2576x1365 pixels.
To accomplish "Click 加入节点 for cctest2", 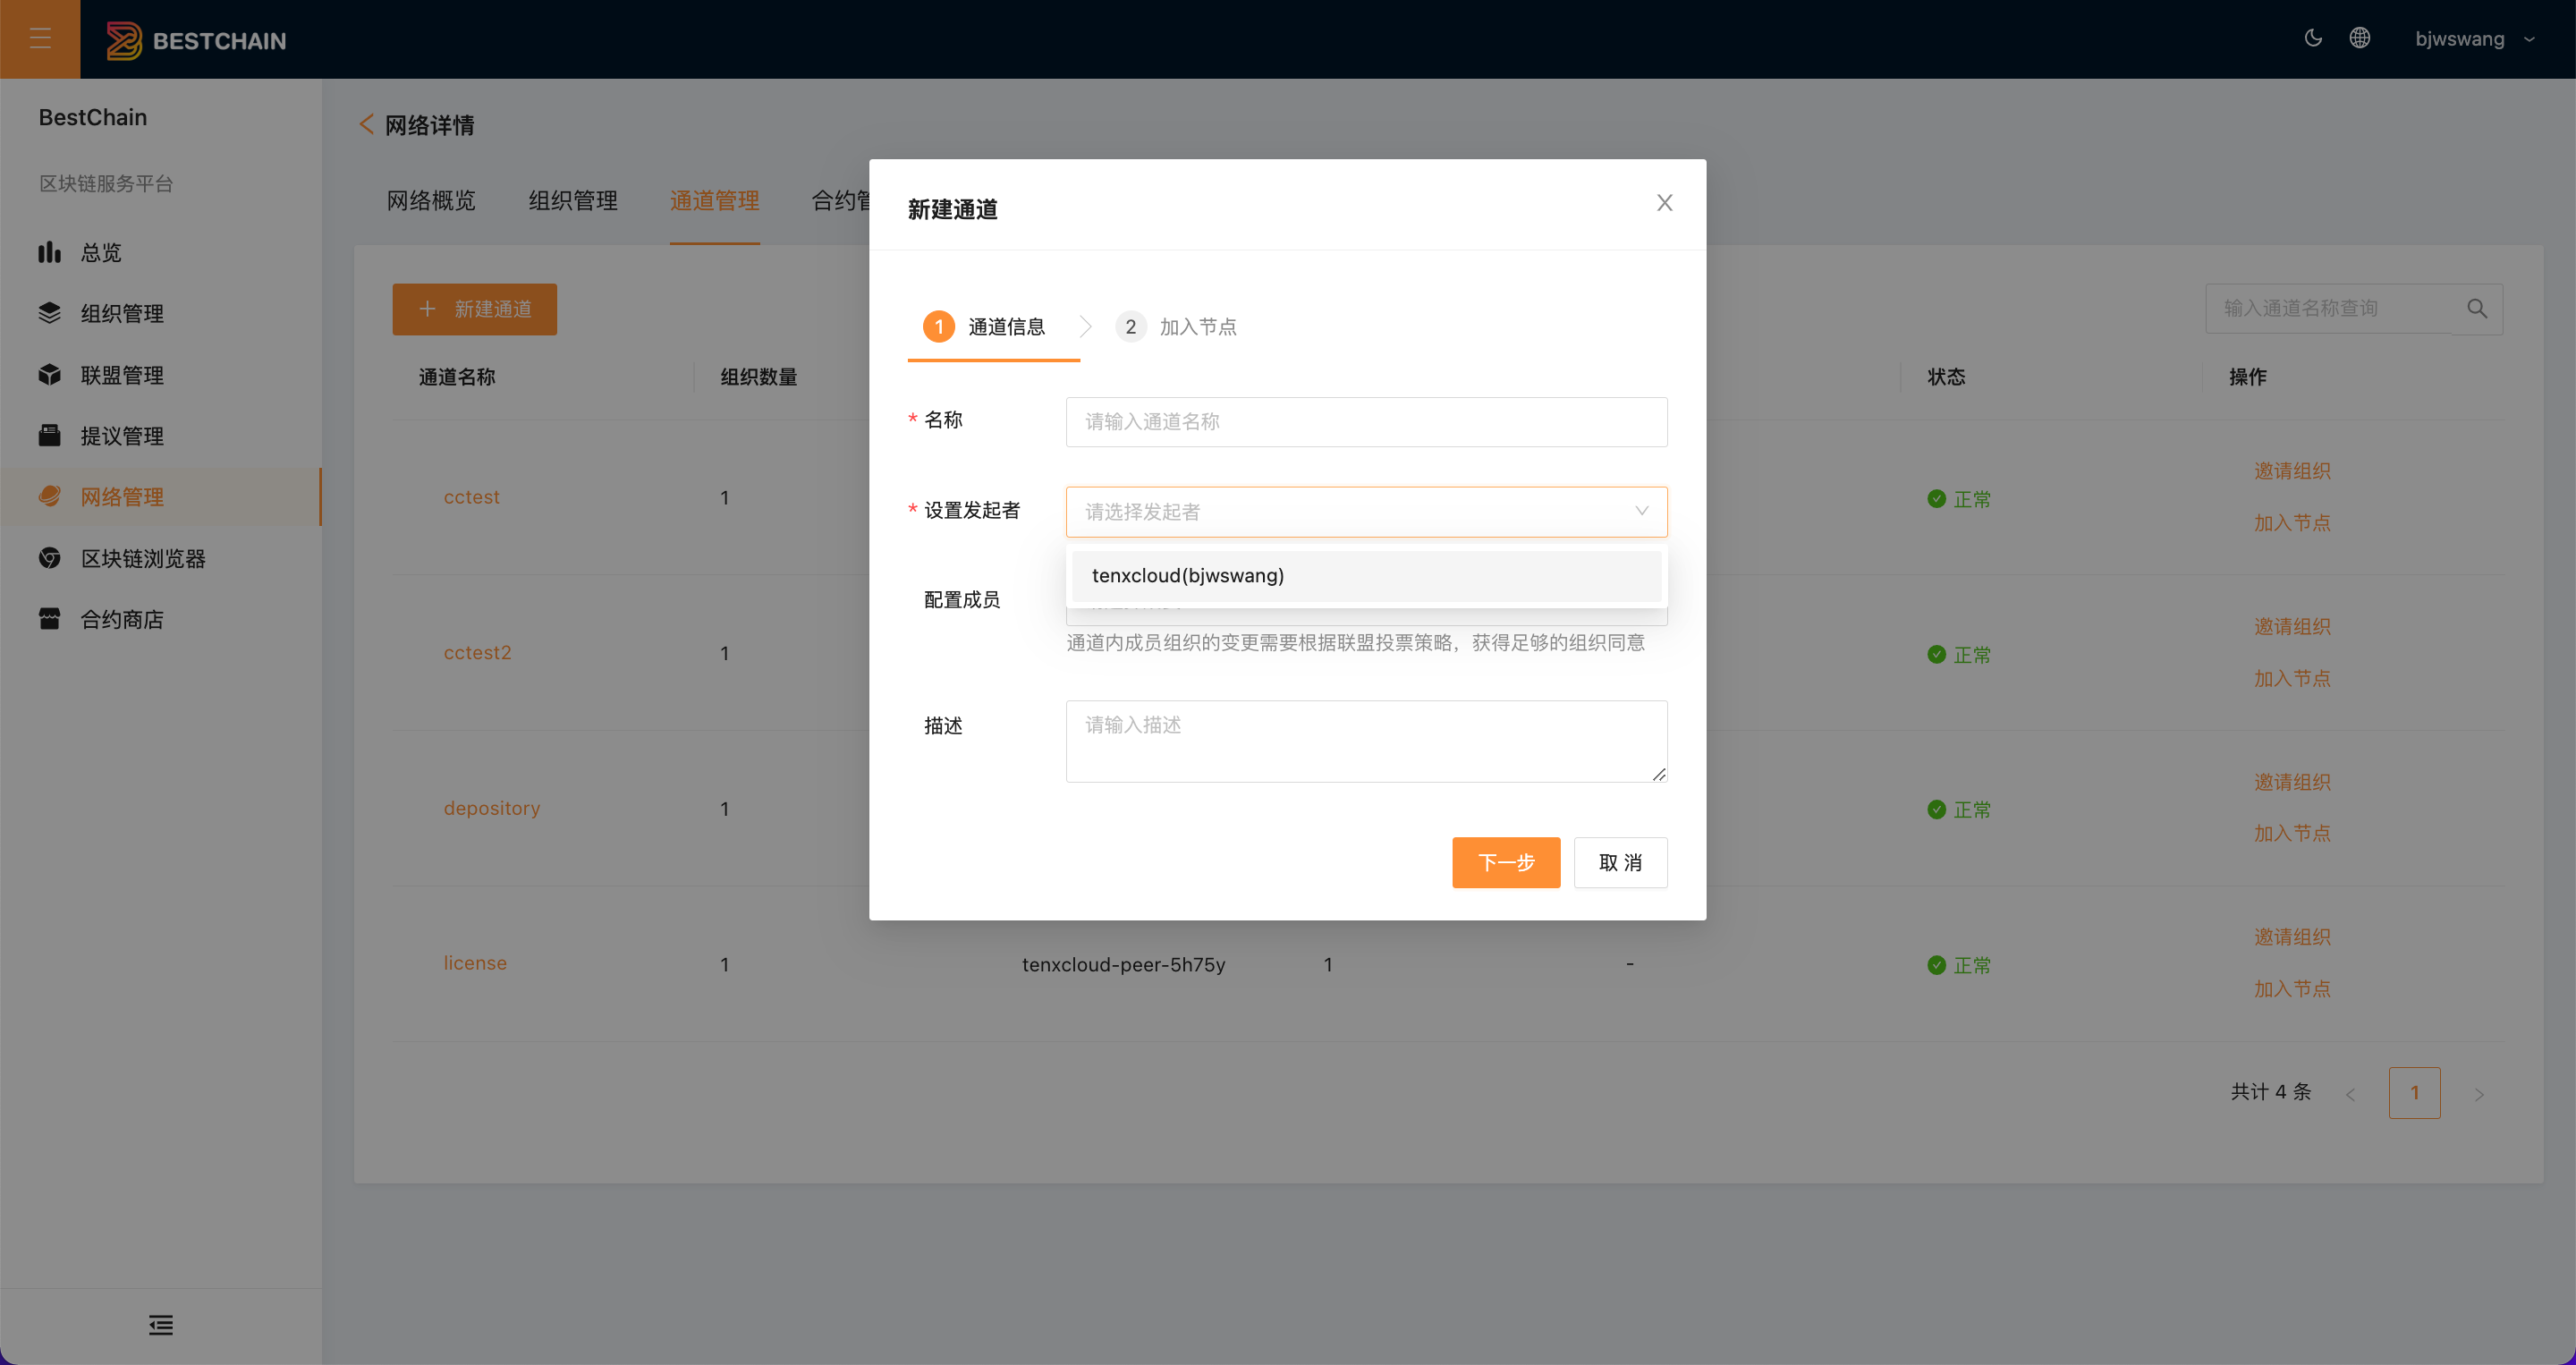I will (x=2292, y=678).
